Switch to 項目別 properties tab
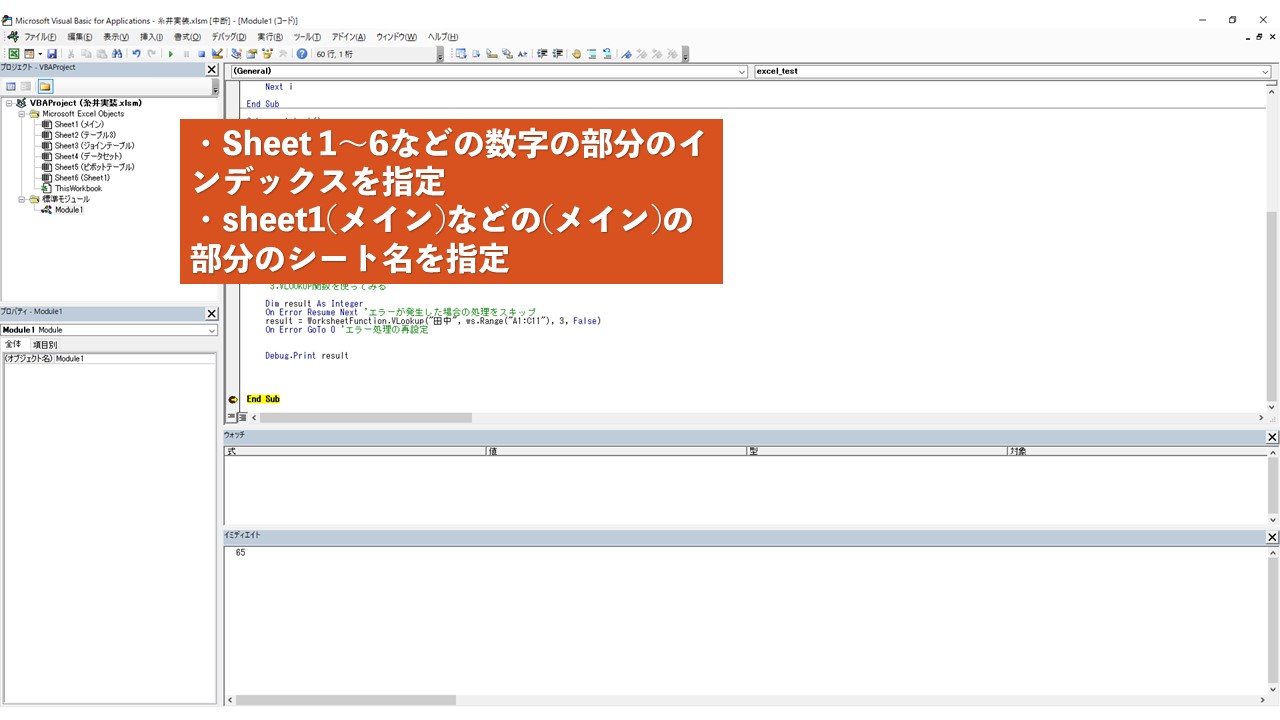 pos(45,345)
